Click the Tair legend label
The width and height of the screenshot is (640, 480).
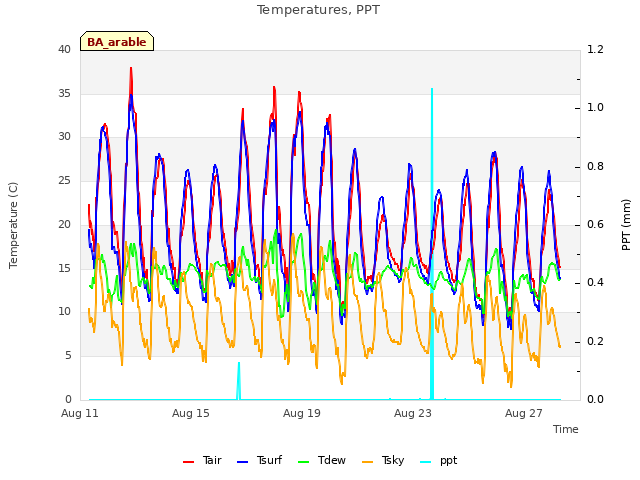(212, 460)
